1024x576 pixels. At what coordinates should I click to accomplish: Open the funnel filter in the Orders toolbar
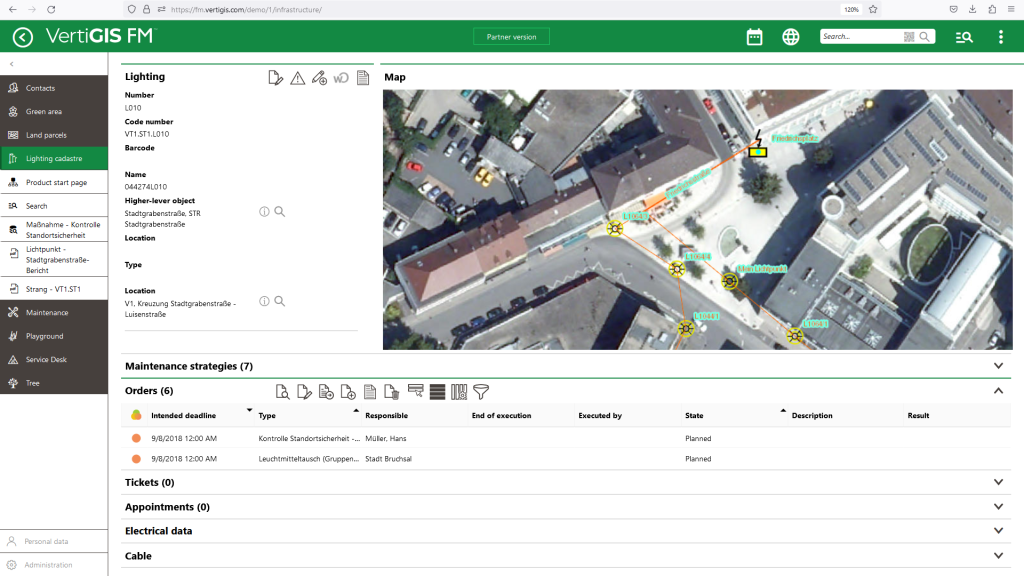pos(481,392)
